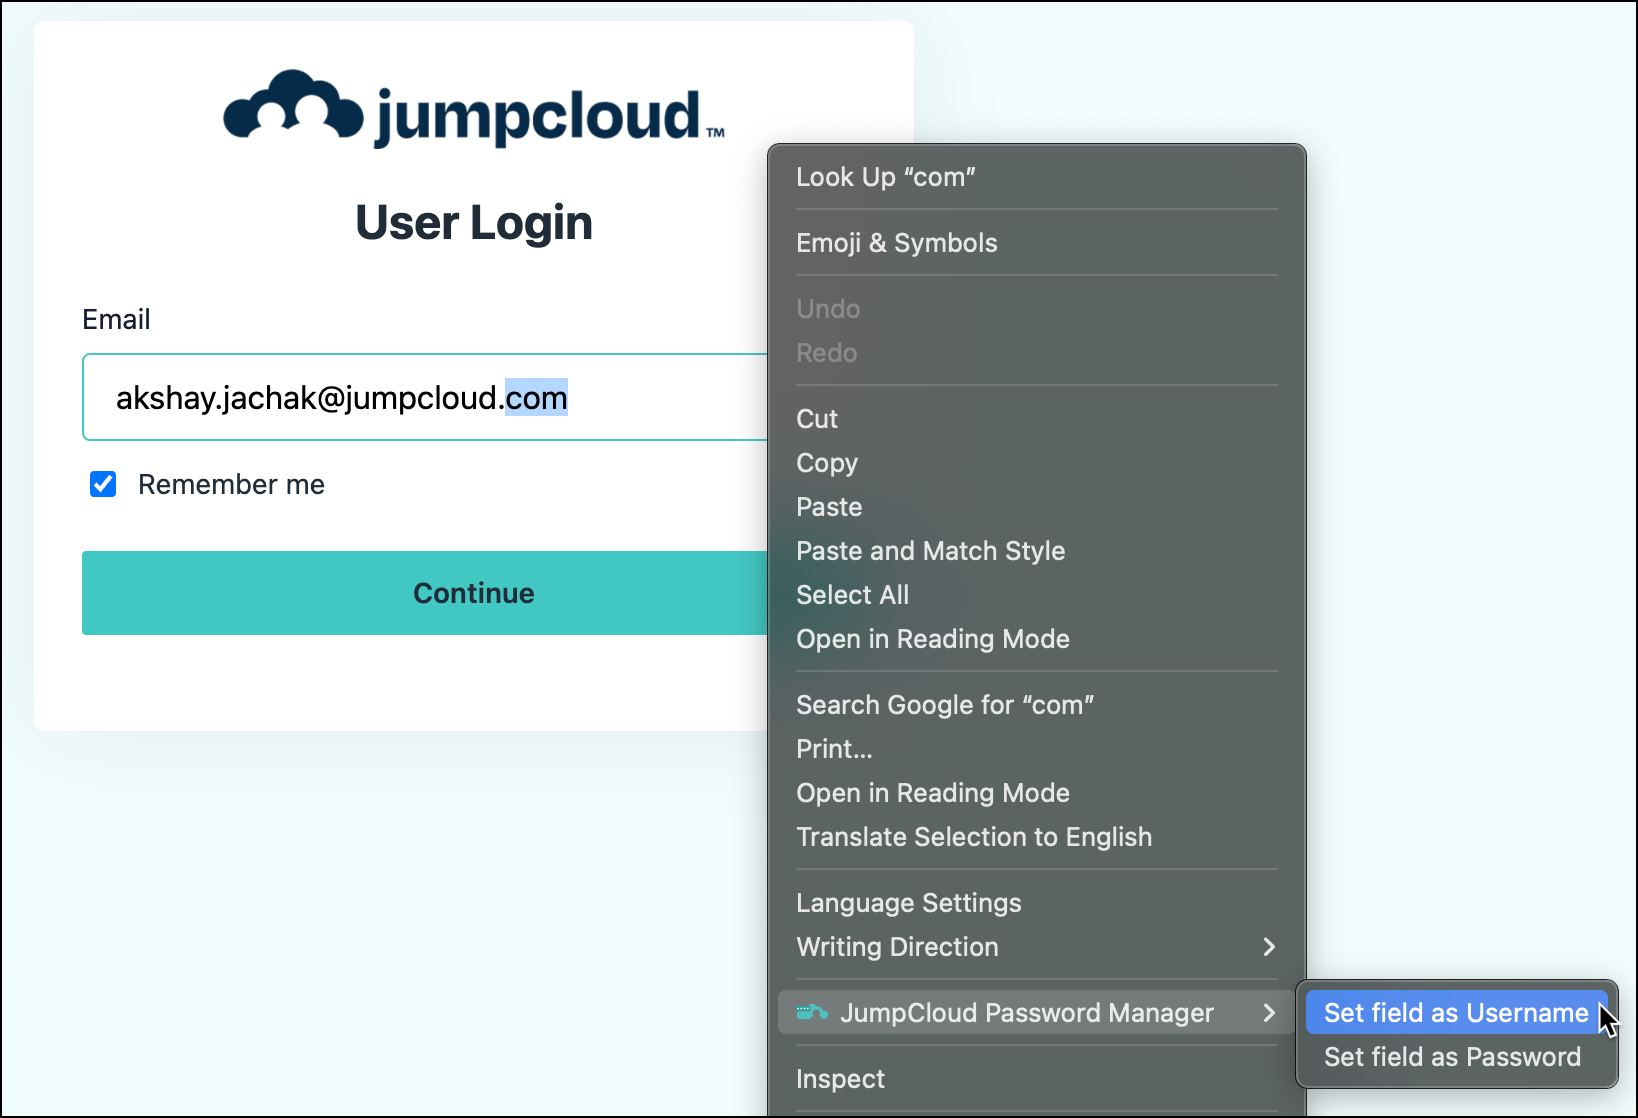Viewport: 1638px width, 1118px height.
Task: Click Look Up "com" menu entry
Action: (x=886, y=177)
